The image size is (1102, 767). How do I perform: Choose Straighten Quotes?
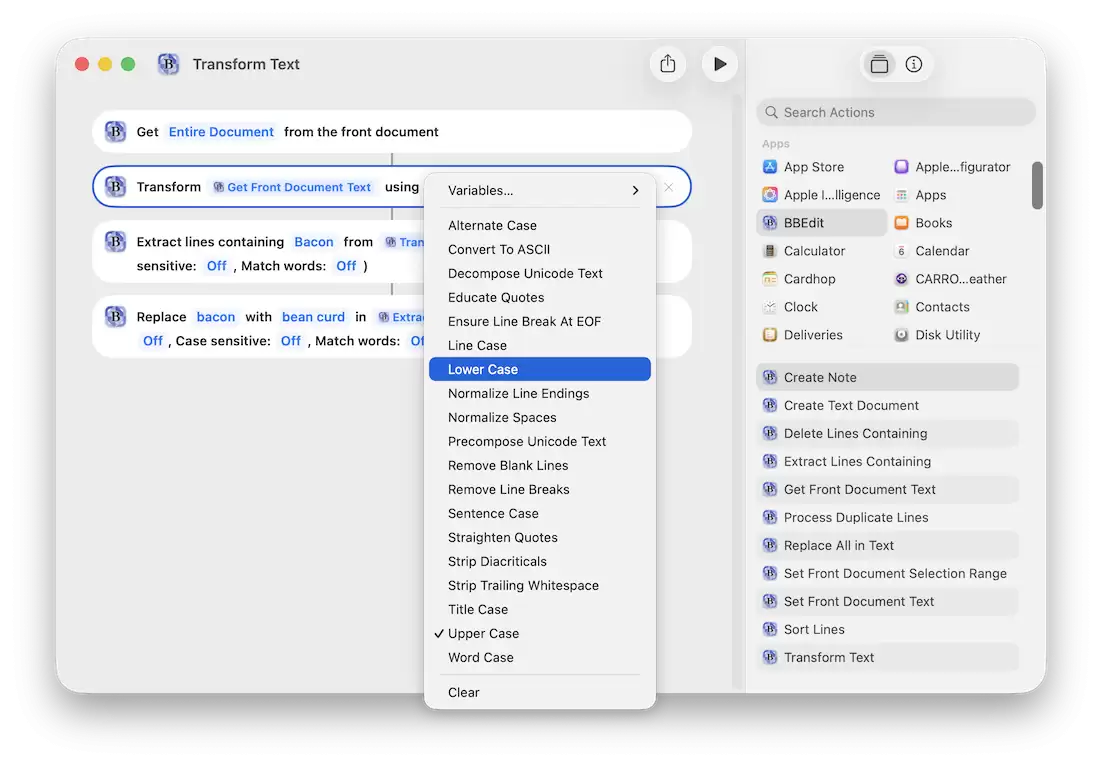(540, 537)
